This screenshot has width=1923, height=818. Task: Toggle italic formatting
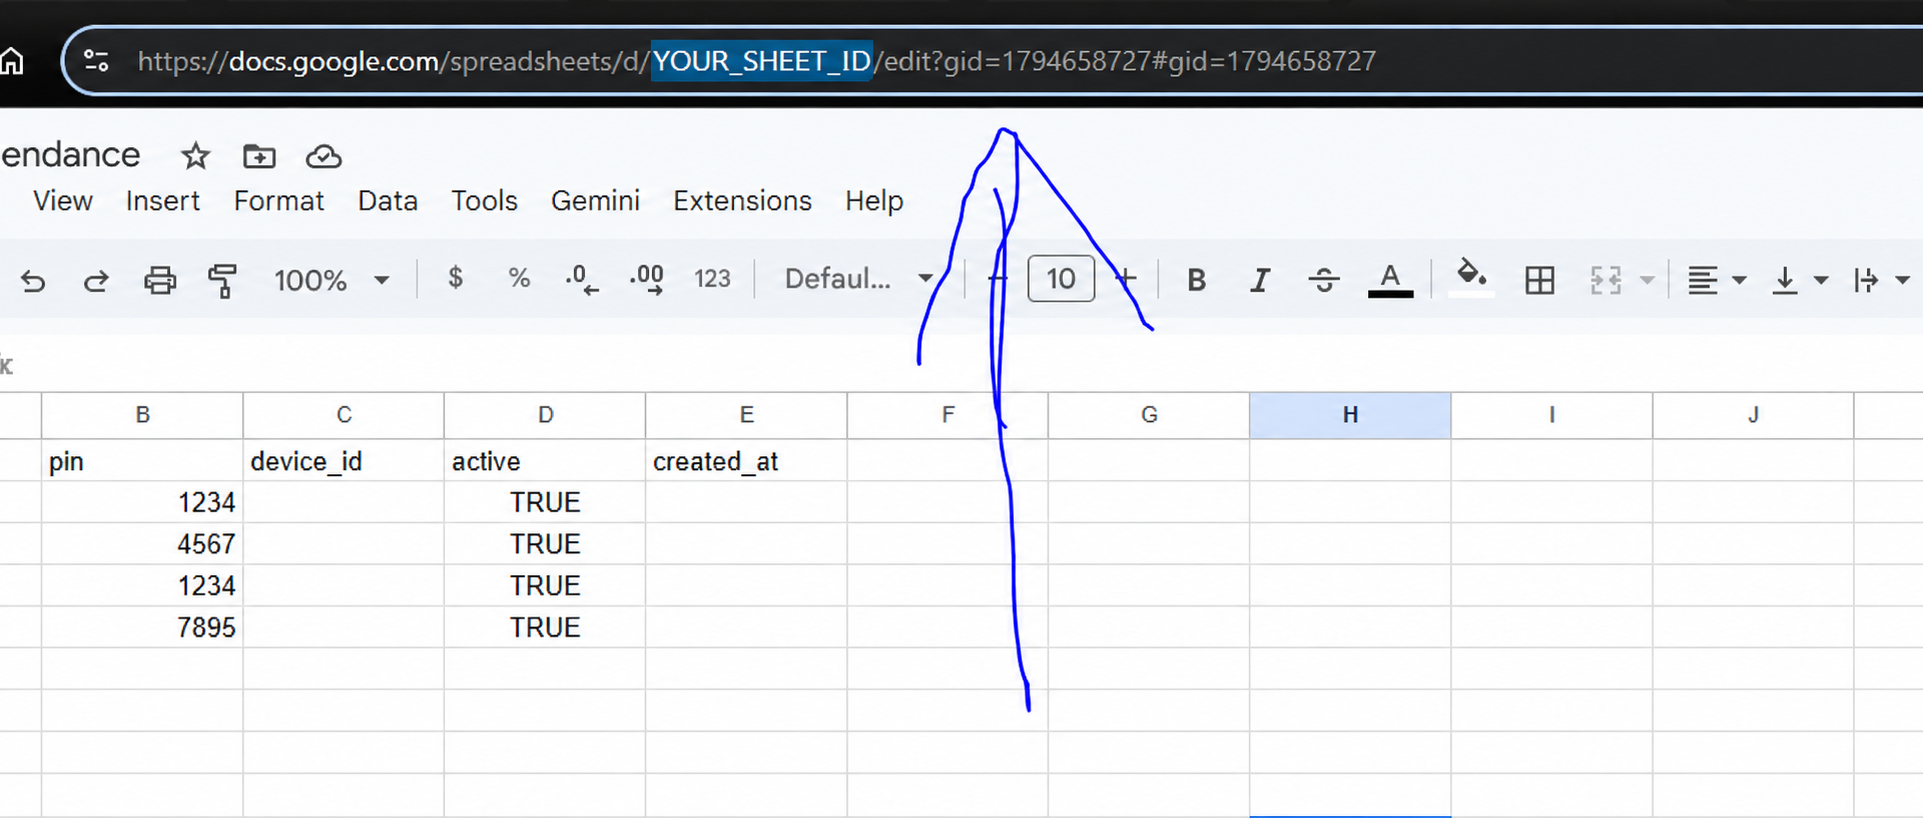click(x=1260, y=280)
